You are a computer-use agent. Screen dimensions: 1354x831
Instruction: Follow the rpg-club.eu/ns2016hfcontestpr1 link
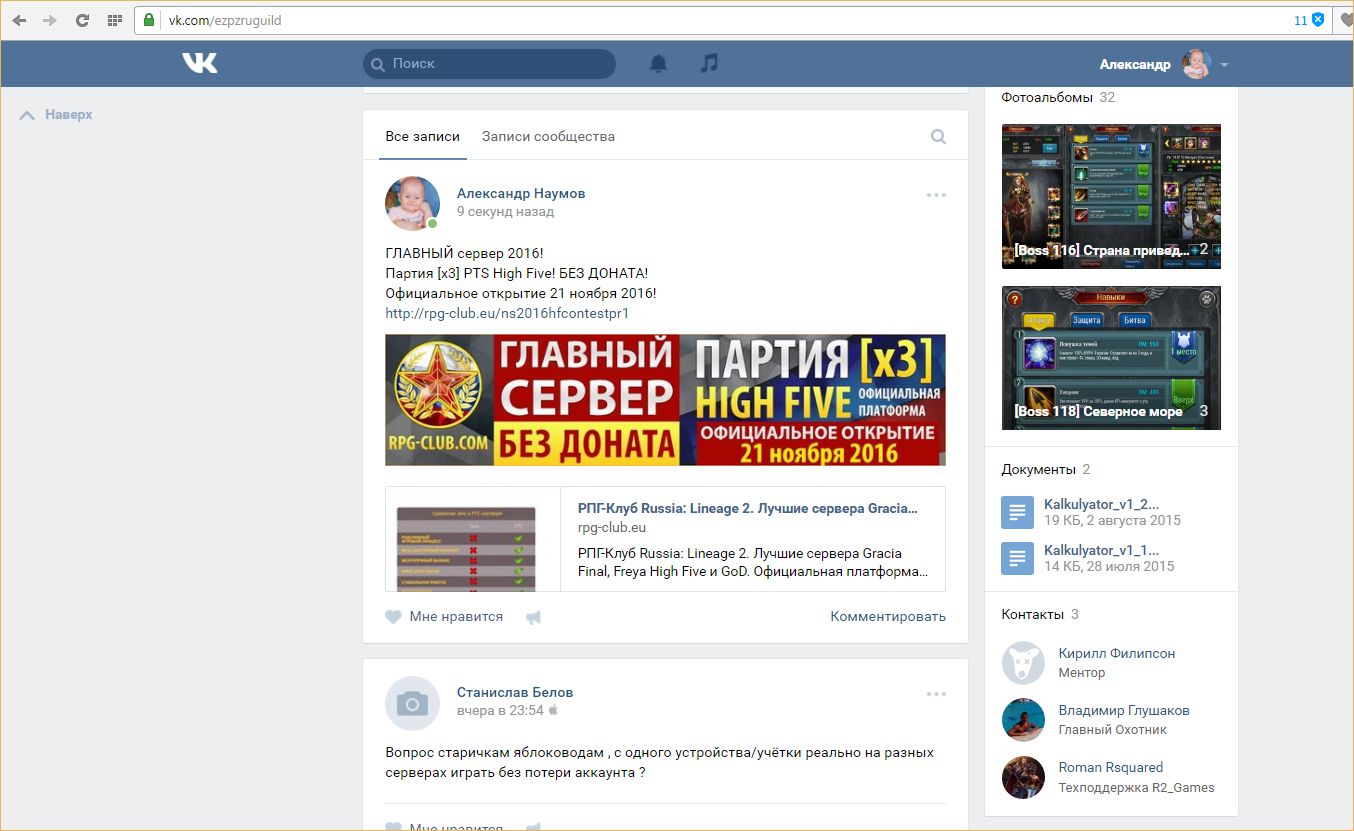pyautogui.click(x=507, y=313)
